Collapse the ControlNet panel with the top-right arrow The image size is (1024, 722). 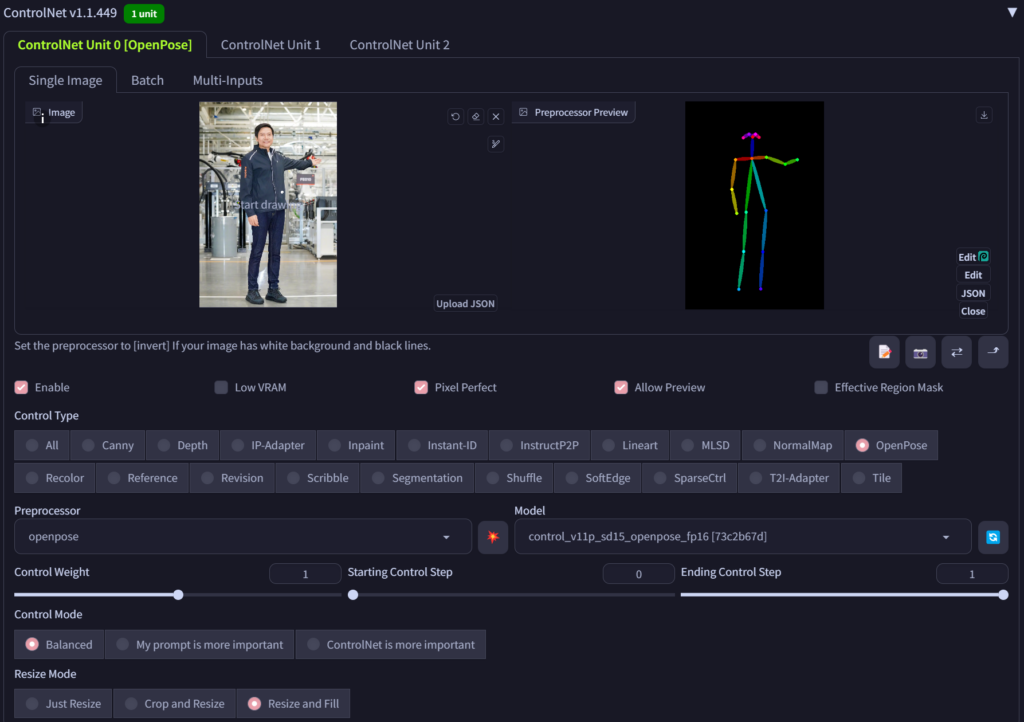click(1011, 13)
